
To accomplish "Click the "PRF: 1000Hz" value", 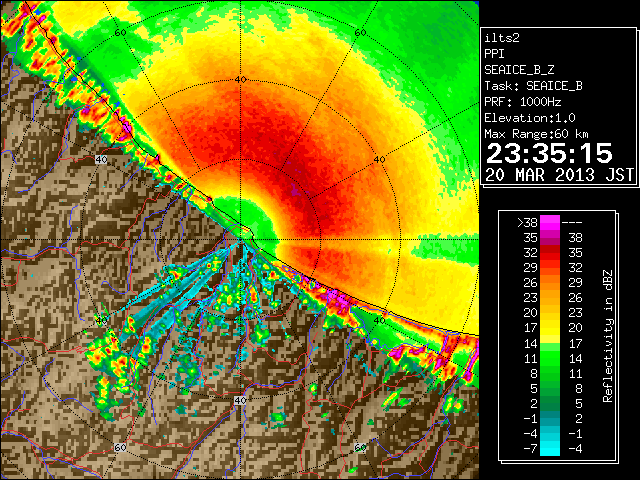I will click(x=522, y=102).
